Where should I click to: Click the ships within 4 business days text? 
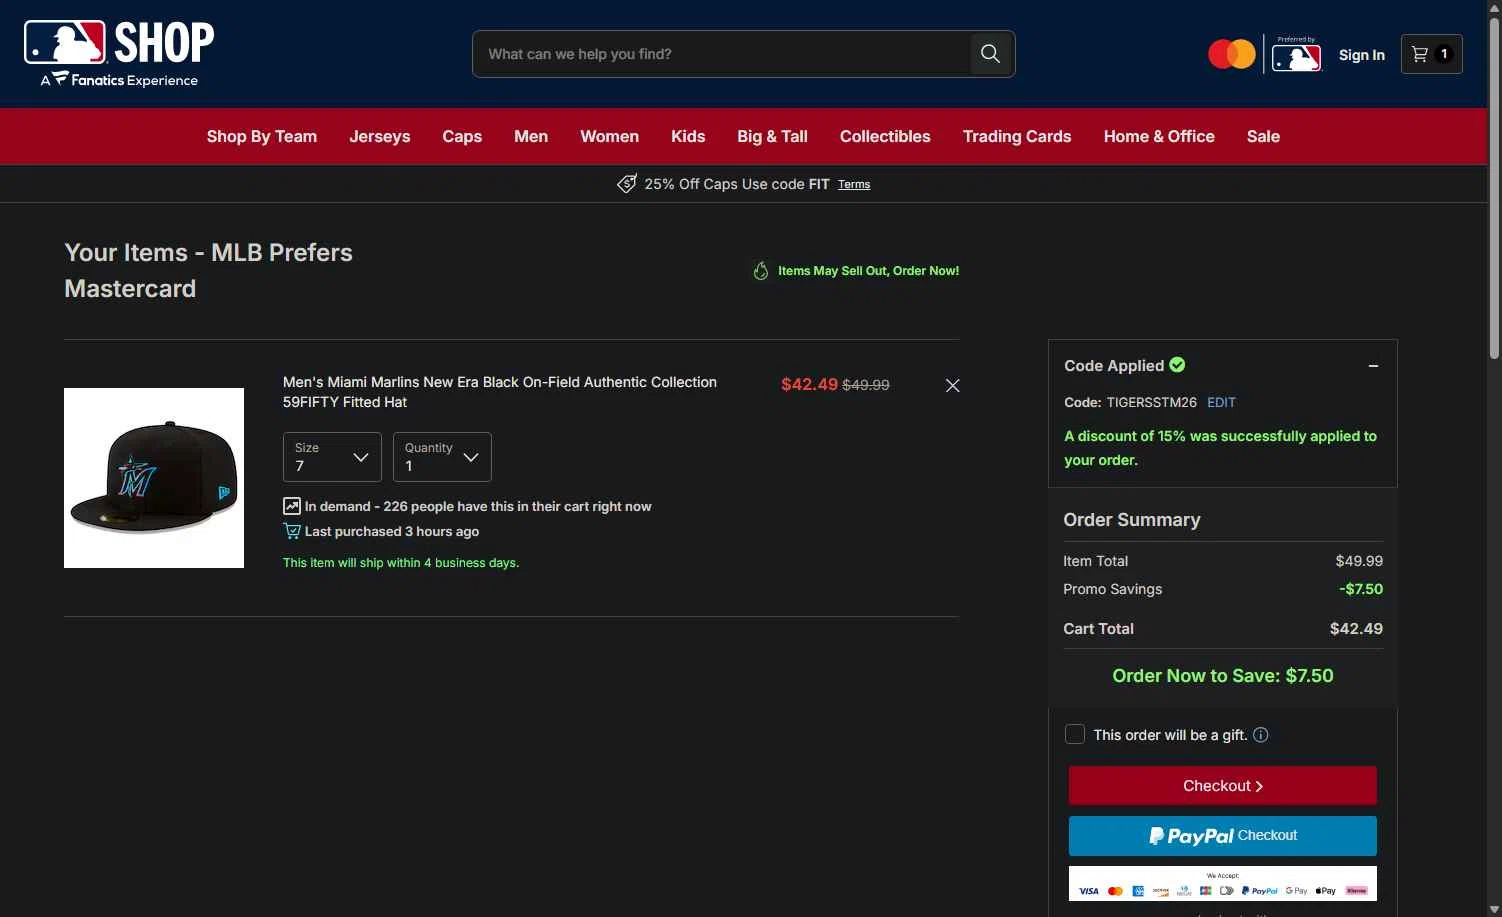point(401,563)
